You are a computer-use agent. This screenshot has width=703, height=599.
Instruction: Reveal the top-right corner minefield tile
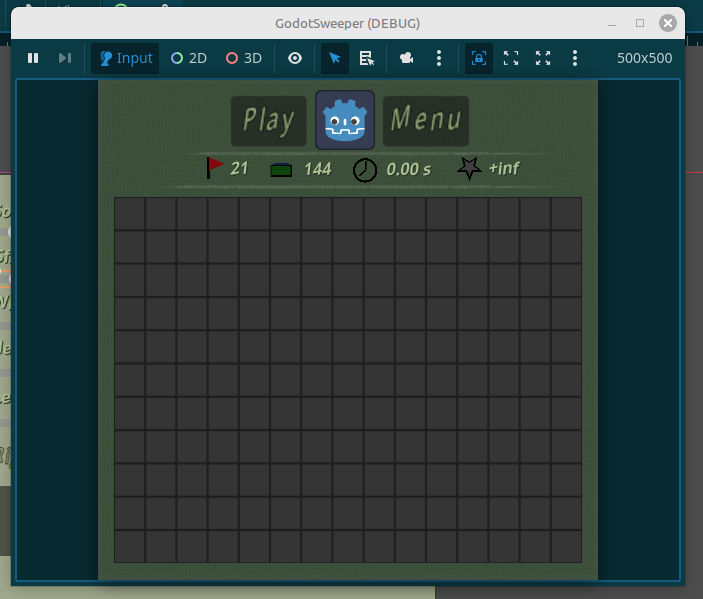pos(567,214)
